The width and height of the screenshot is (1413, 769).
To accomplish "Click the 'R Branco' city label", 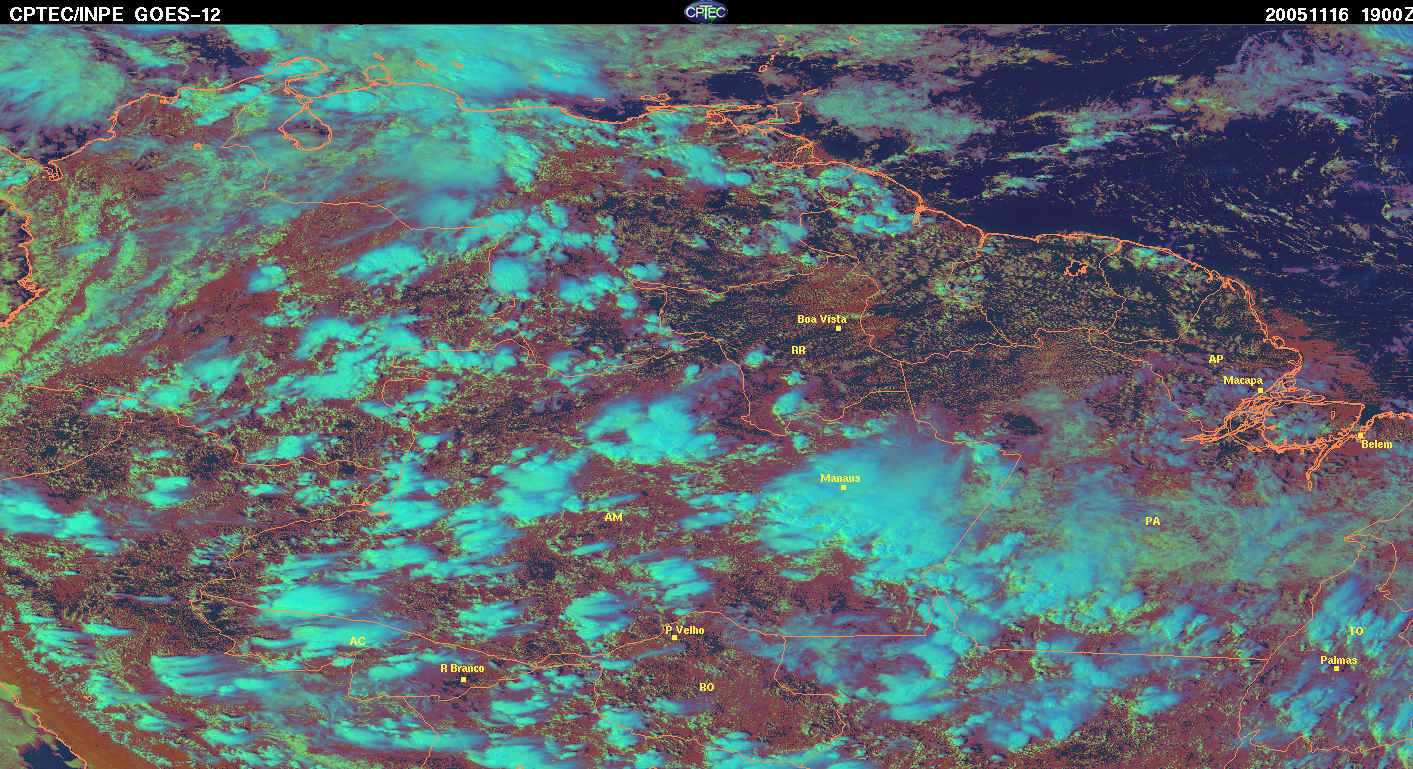I will [x=462, y=668].
